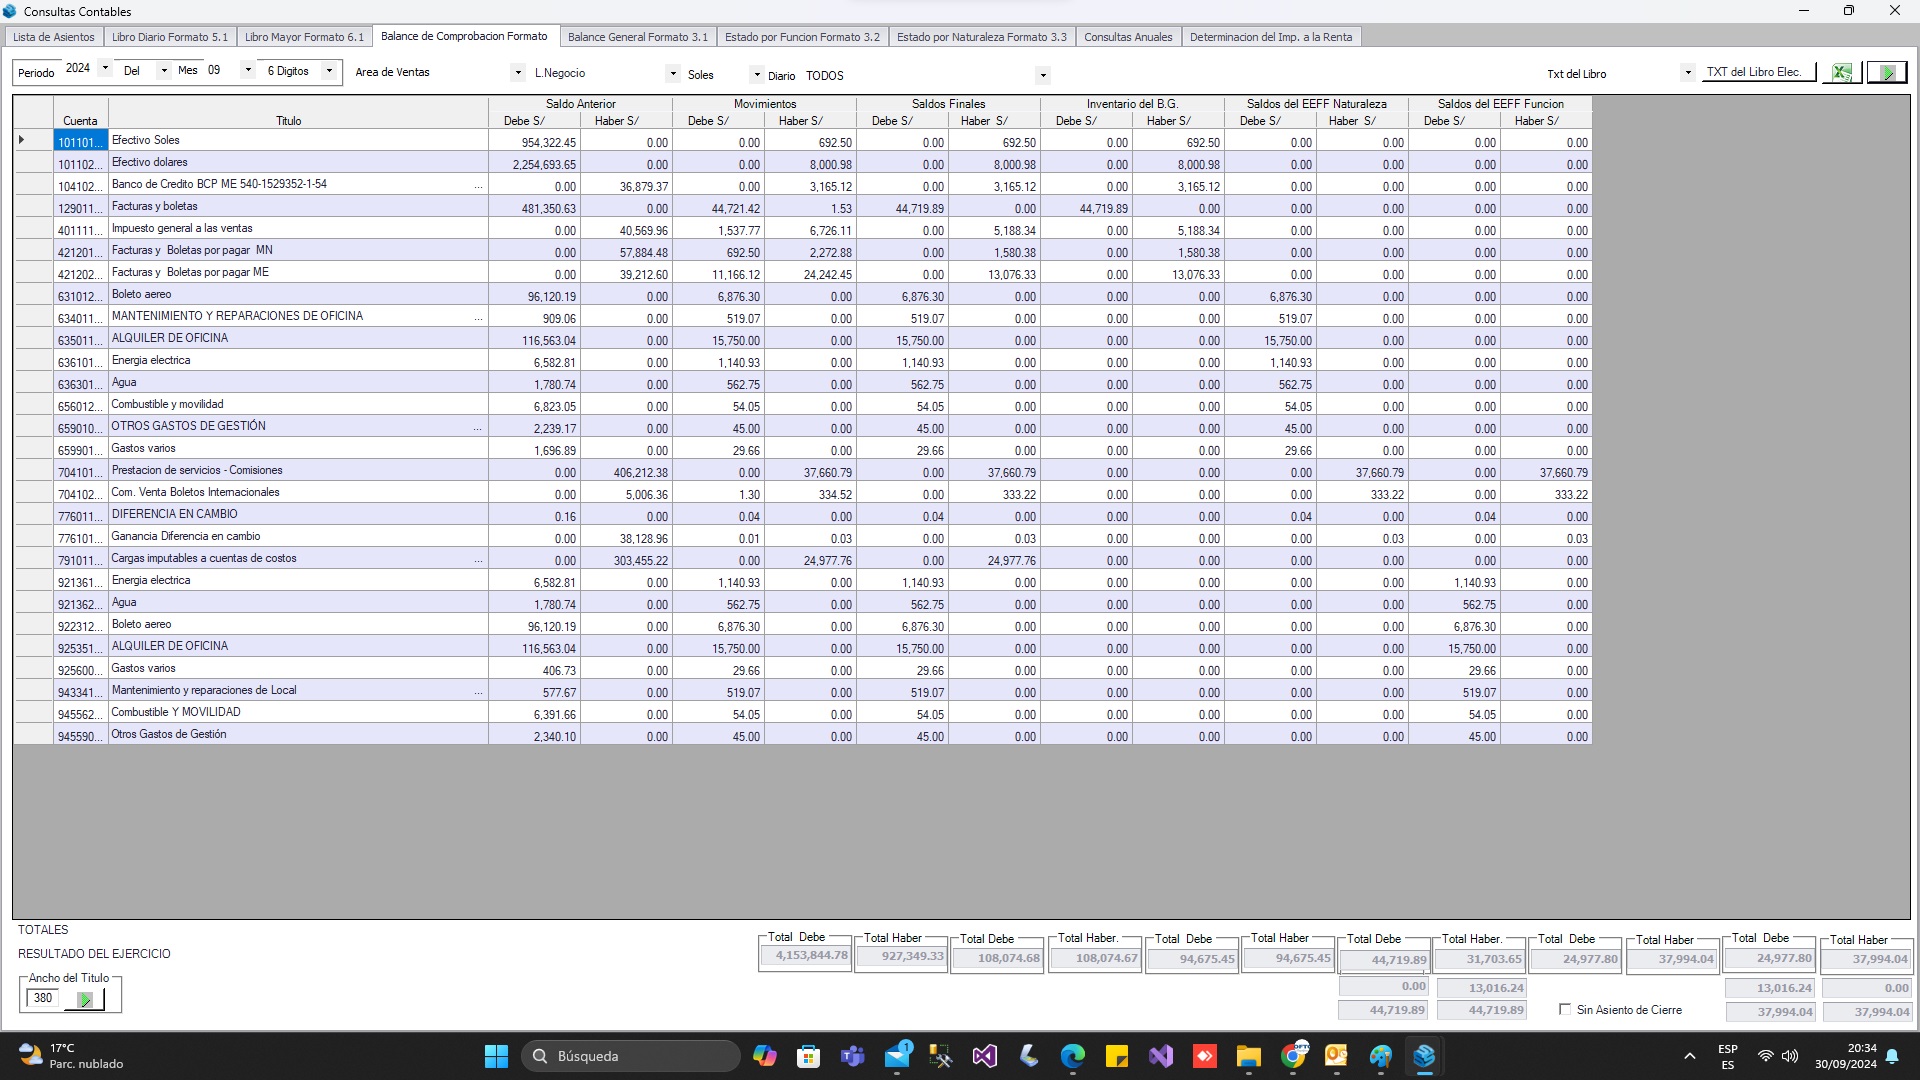Open the Diario TODOS dropdown
This screenshot has height=1080, width=1920.
[1043, 75]
